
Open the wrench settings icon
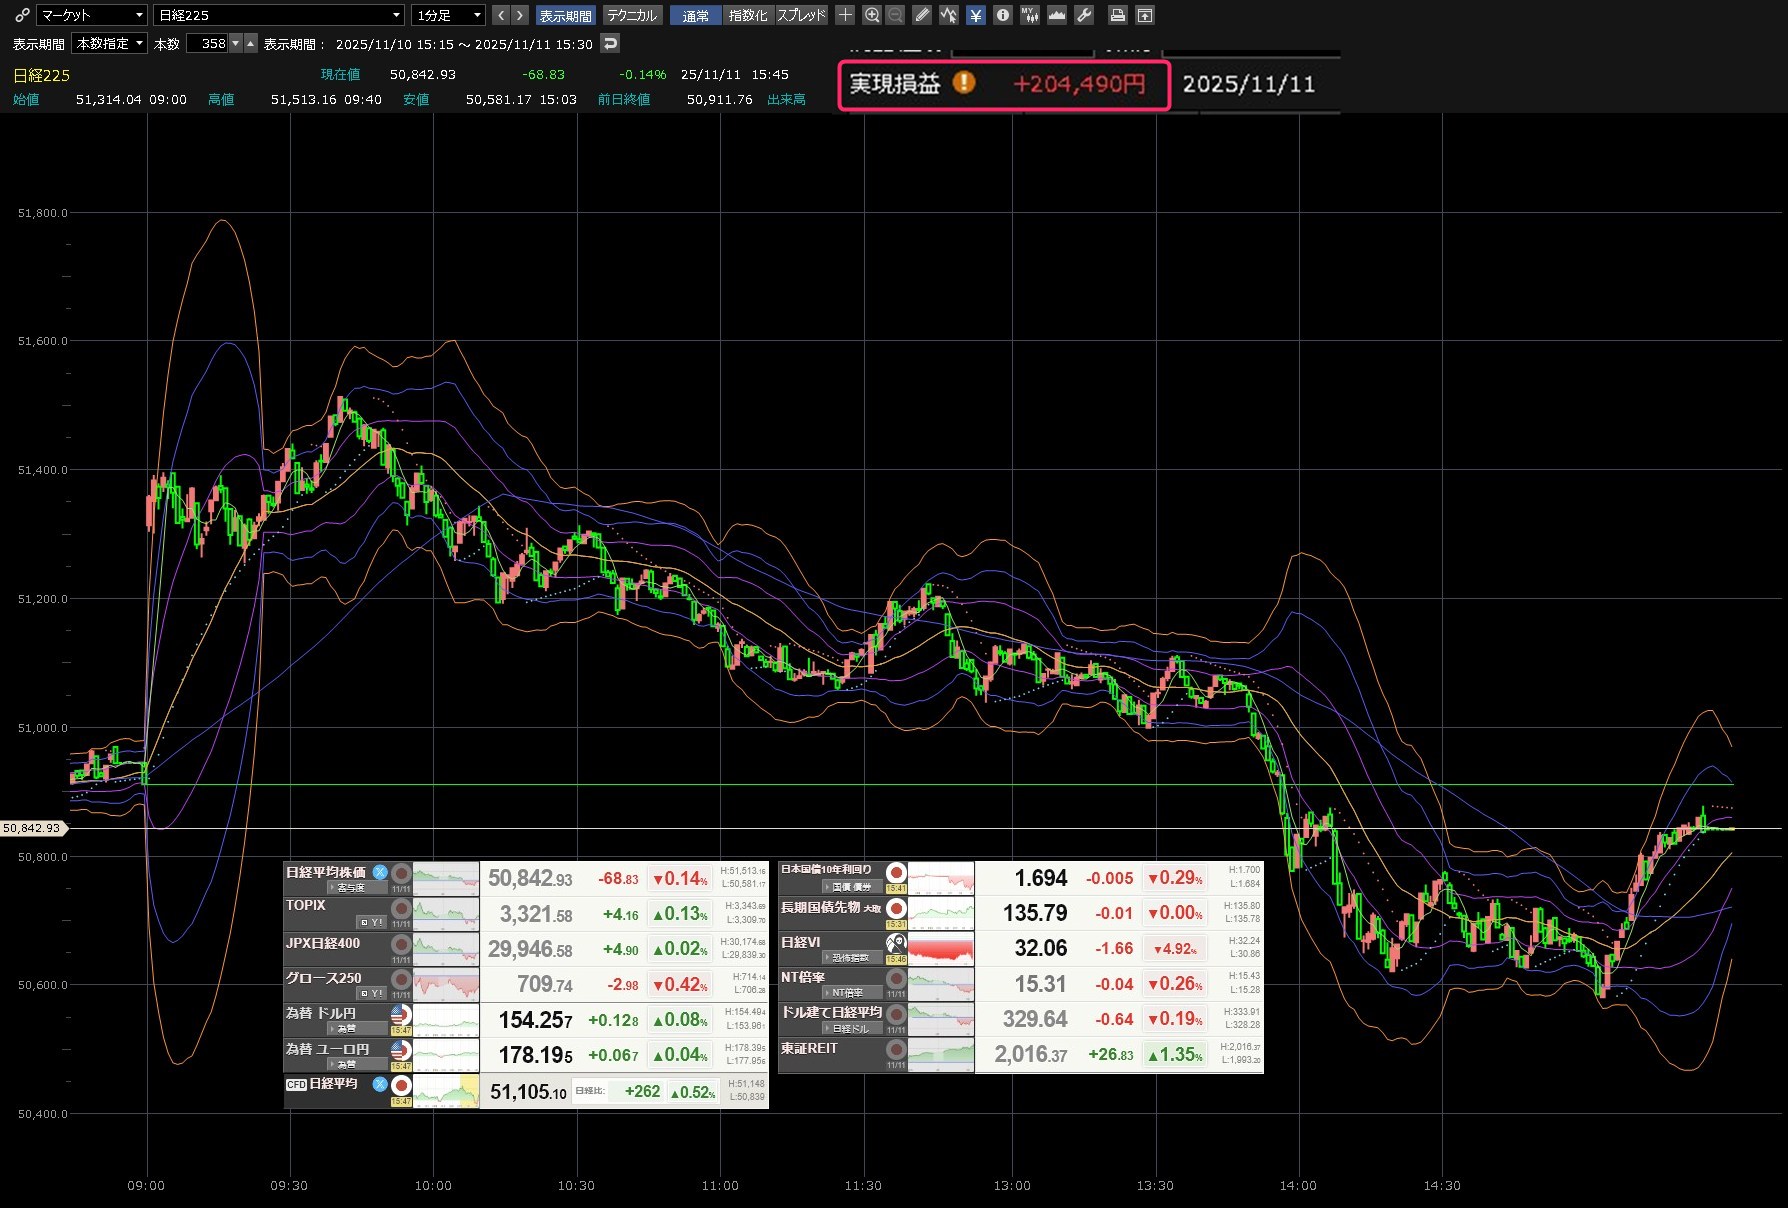point(1084,15)
